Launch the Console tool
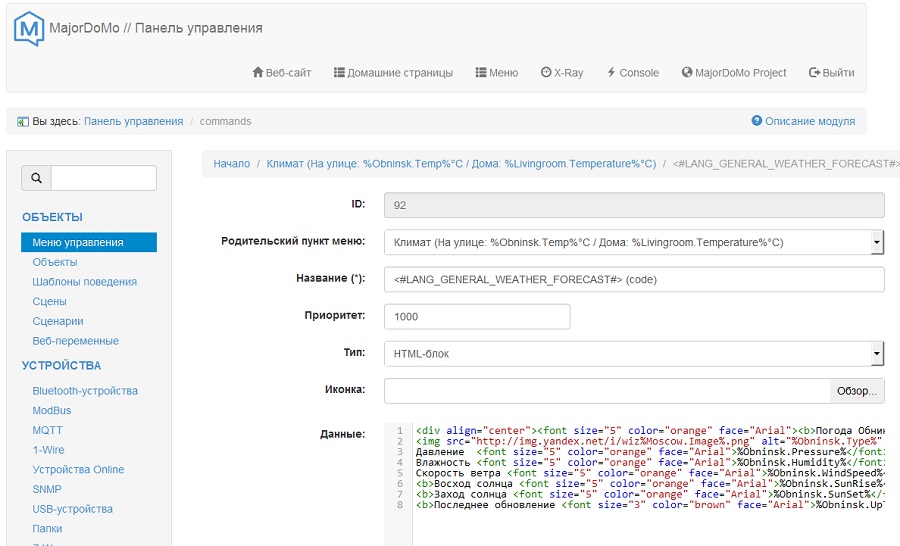 [x=633, y=73]
